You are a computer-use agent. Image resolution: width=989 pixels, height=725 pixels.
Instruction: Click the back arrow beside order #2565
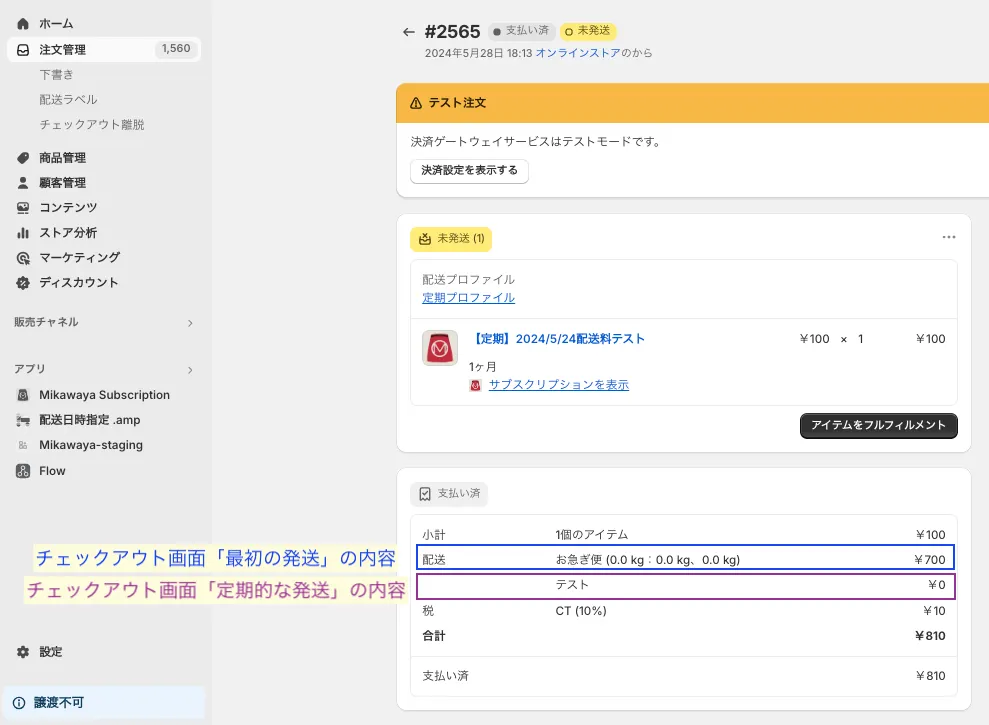point(408,32)
